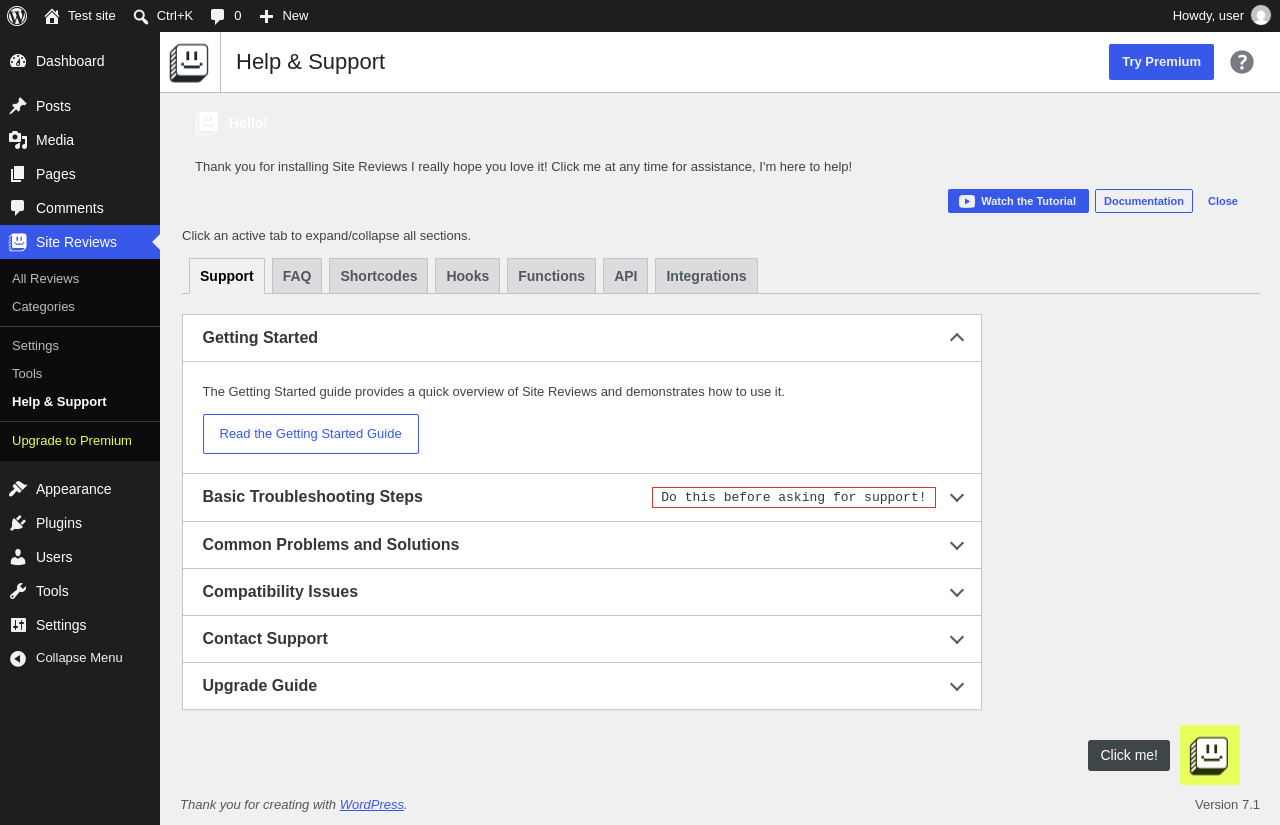Click the Version 7.1 footer text
This screenshot has height=825, width=1280.
(1227, 804)
